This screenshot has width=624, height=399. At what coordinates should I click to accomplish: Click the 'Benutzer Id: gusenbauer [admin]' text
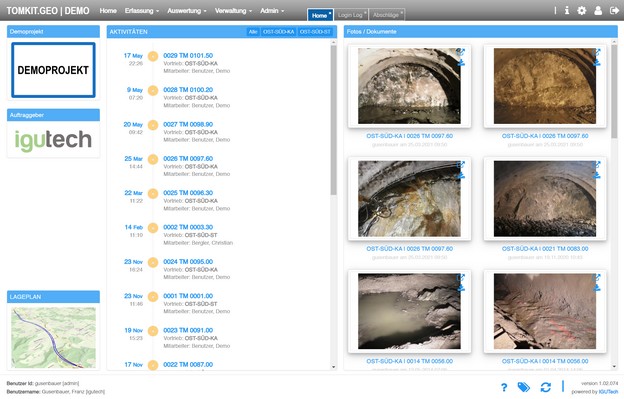(x=43, y=383)
